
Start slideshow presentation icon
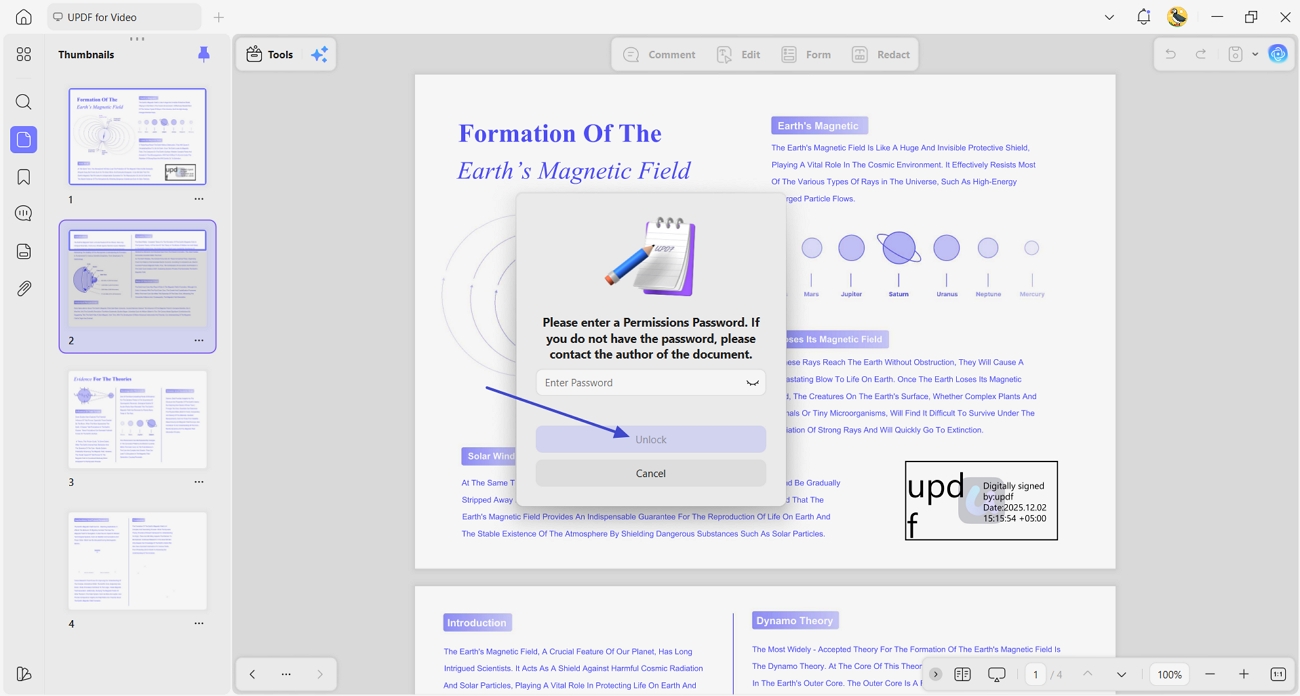(997, 675)
